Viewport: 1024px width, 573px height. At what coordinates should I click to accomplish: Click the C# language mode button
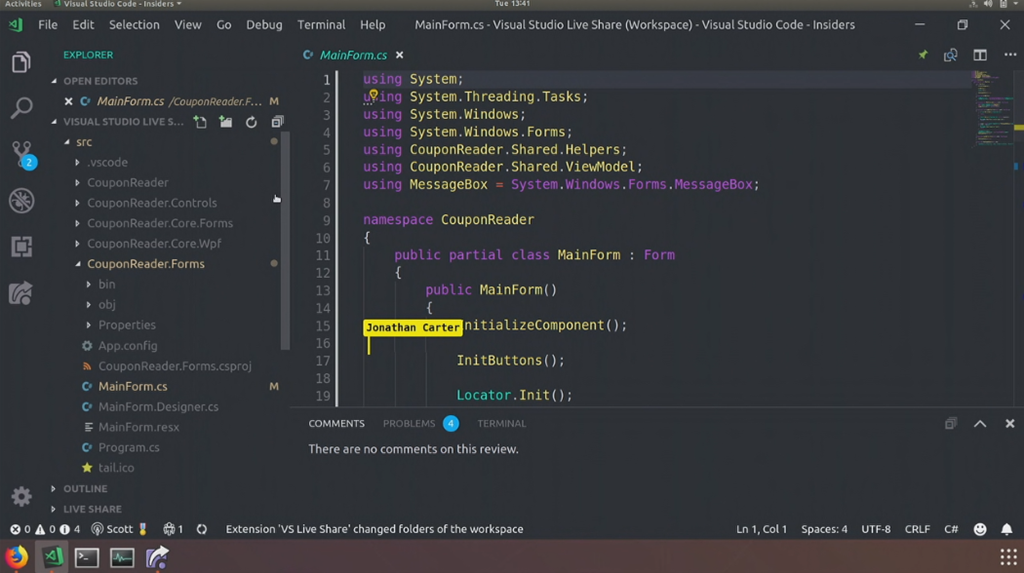point(951,529)
